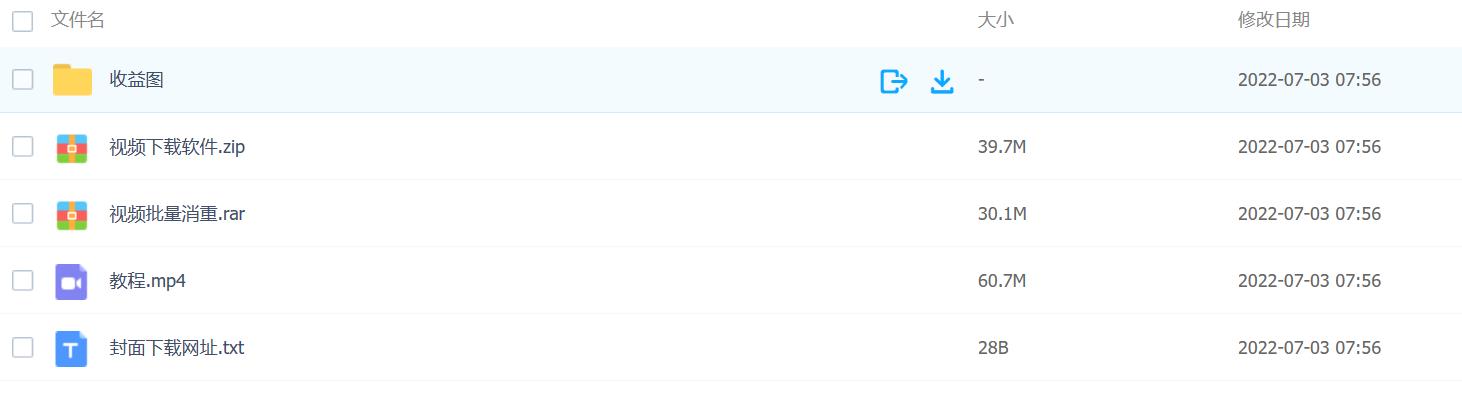Open the 封面下载网址.txt file name

point(177,348)
